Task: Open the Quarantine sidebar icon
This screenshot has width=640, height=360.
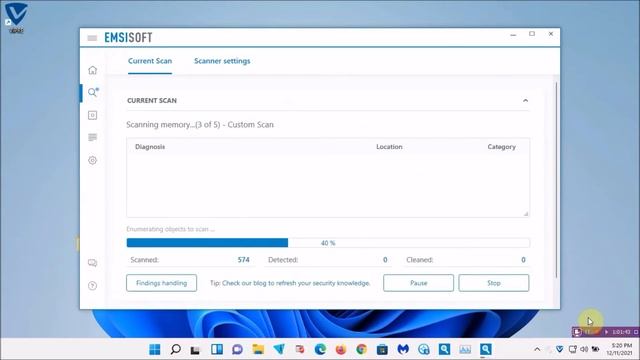Action: point(93,115)
